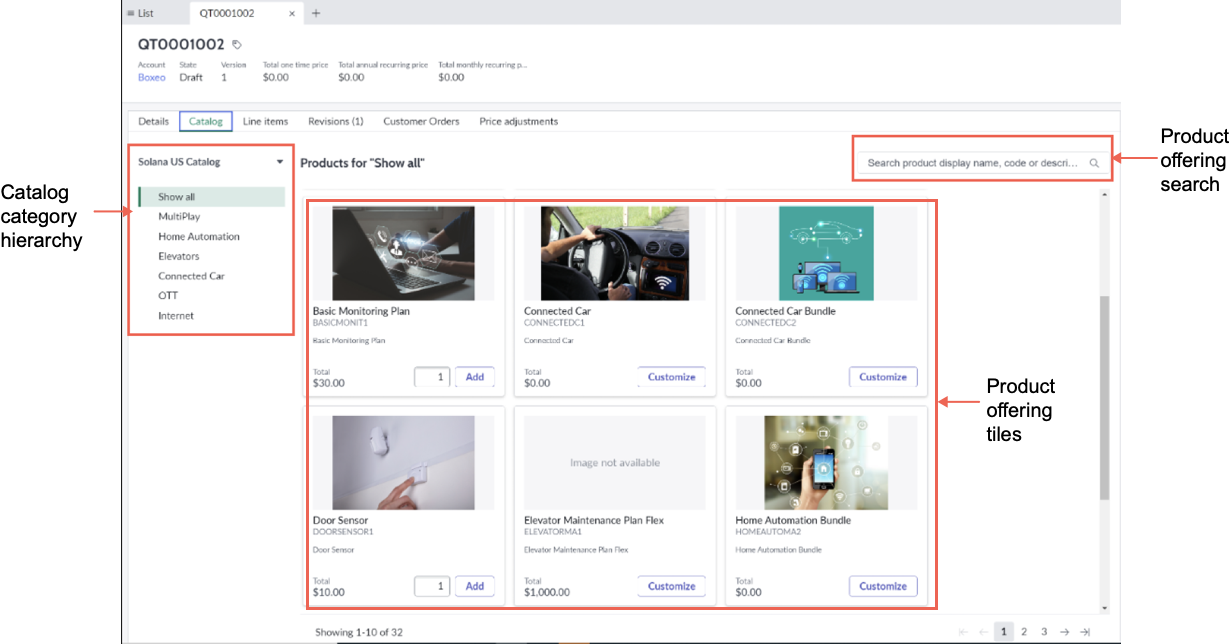Switch to Customer Orders tab
The height and width of the screenshot is (644, 1232).
coord(421,121)
